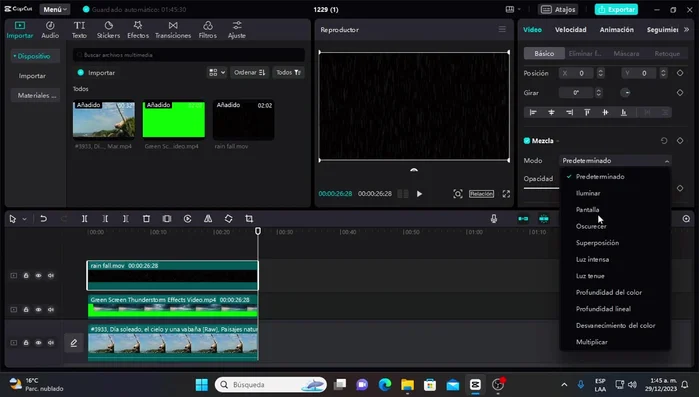
Task: Open the Menú dropdown
Action: coord(55,9)
